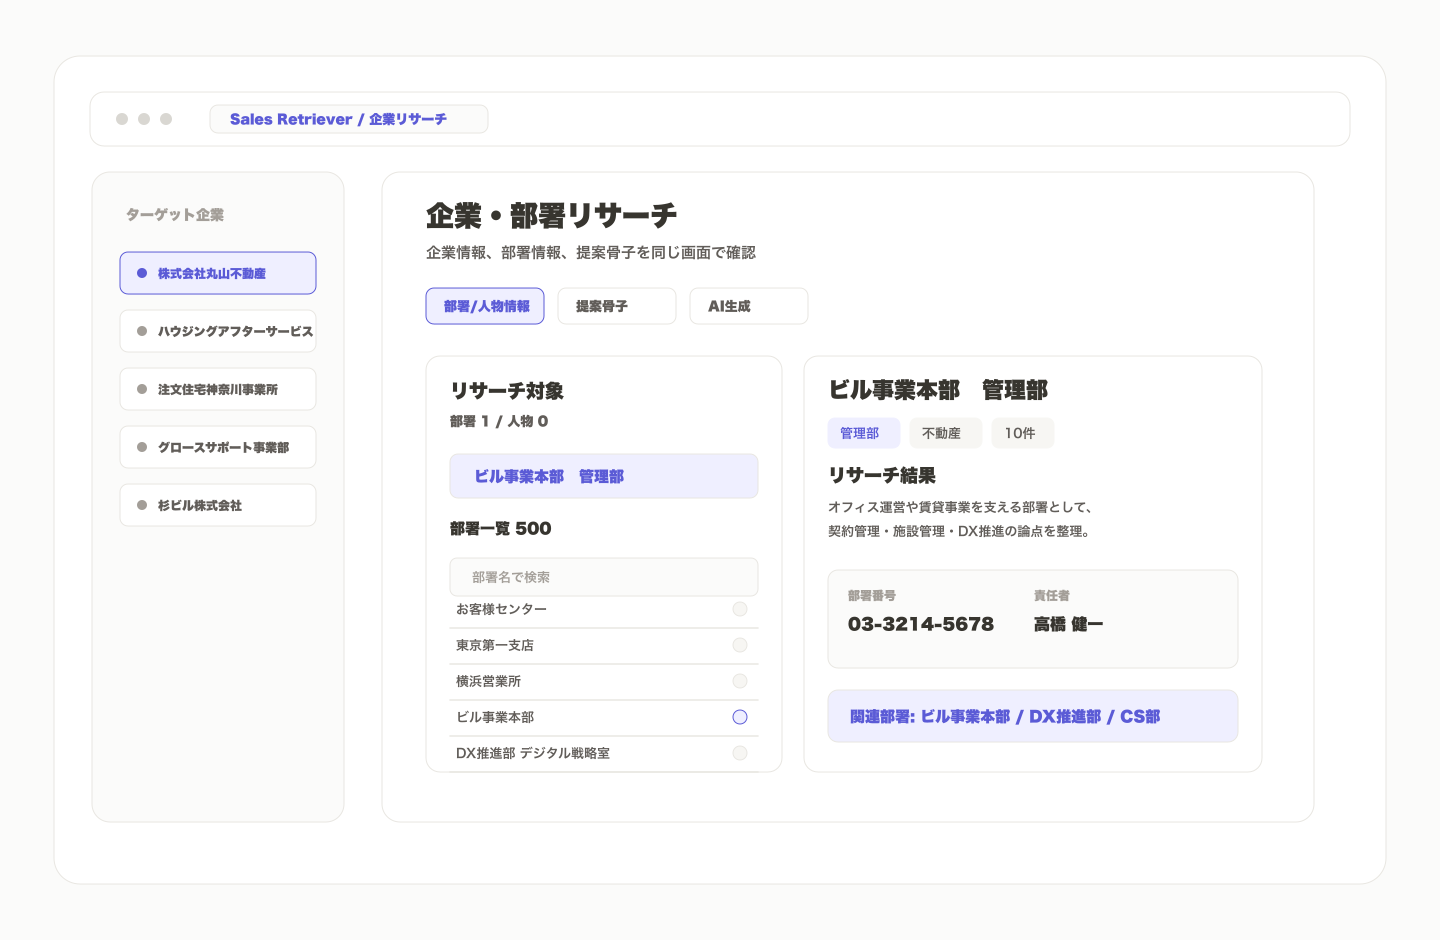This screenshot has width=1440, height=940.
Task: Open the AI生成 tab
Action: coord(749,306)
